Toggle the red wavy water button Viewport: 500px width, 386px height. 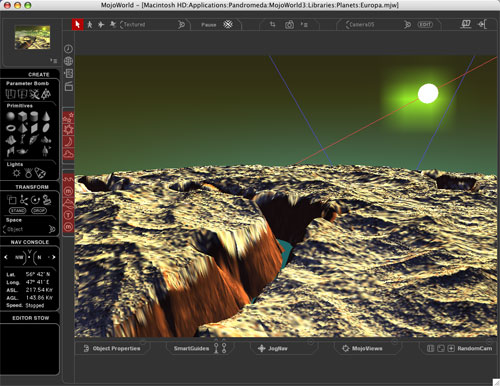coord(68,179)
